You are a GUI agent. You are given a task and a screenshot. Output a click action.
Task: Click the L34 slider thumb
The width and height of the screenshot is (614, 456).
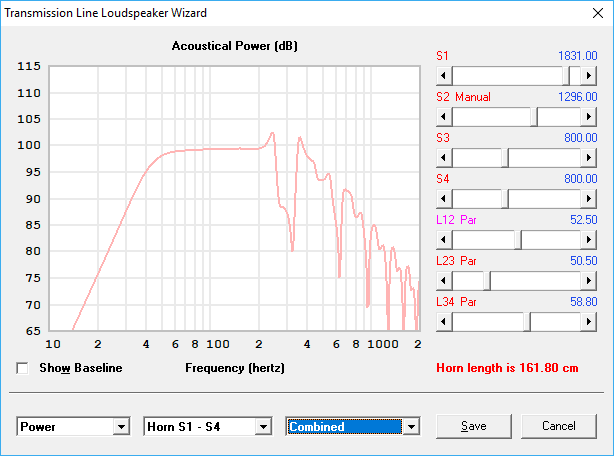(x=527, y=322)
